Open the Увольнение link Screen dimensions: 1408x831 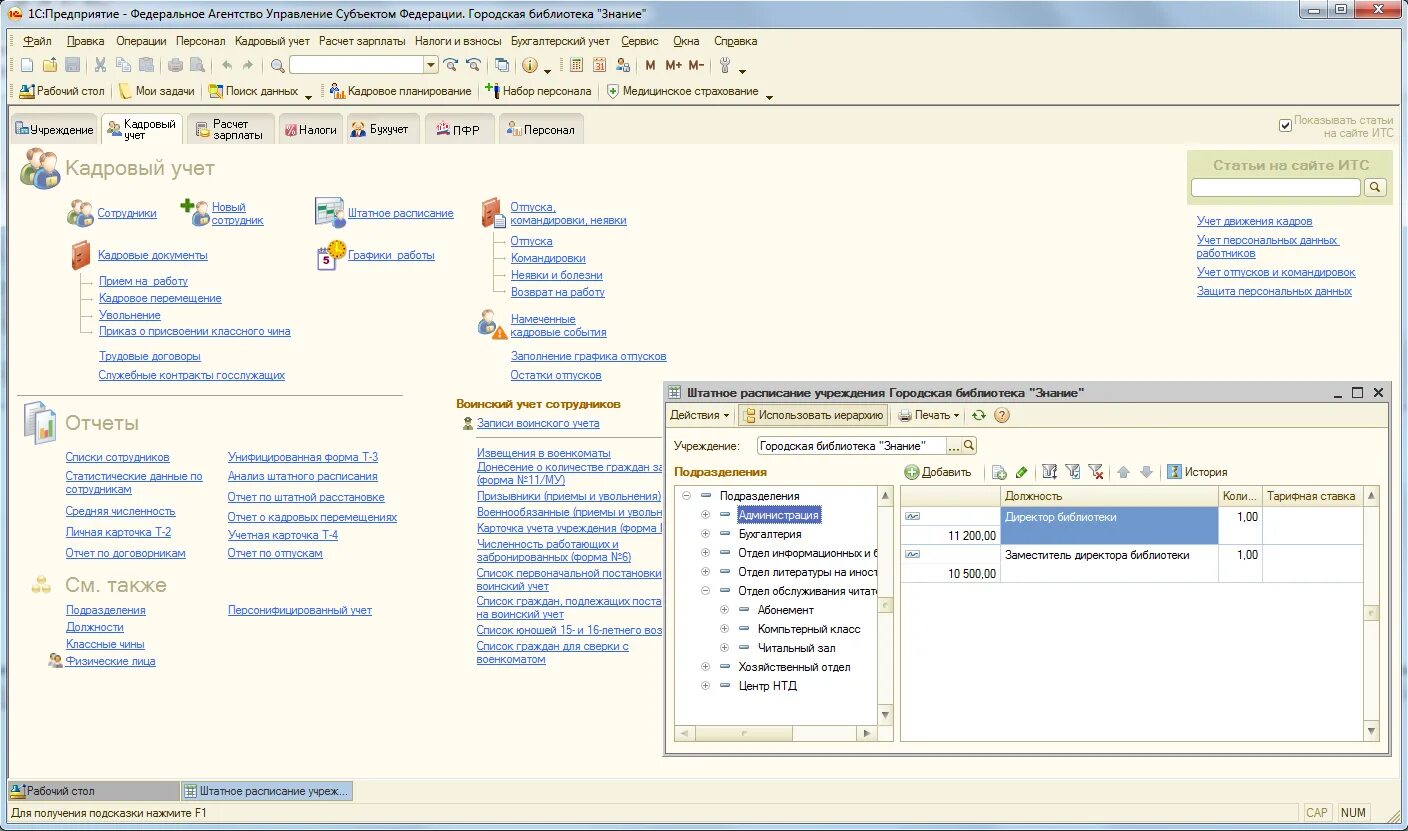pos(129,315)
